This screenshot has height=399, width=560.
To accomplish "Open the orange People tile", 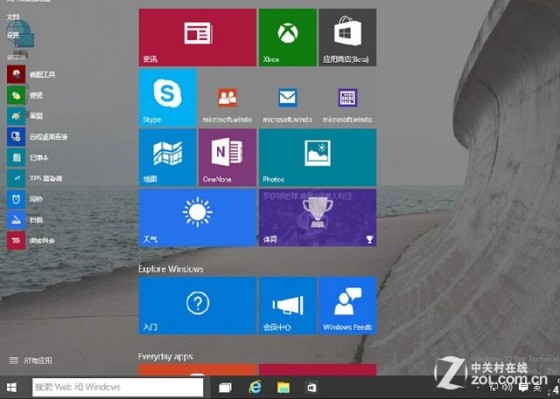I will coord(228,98).
